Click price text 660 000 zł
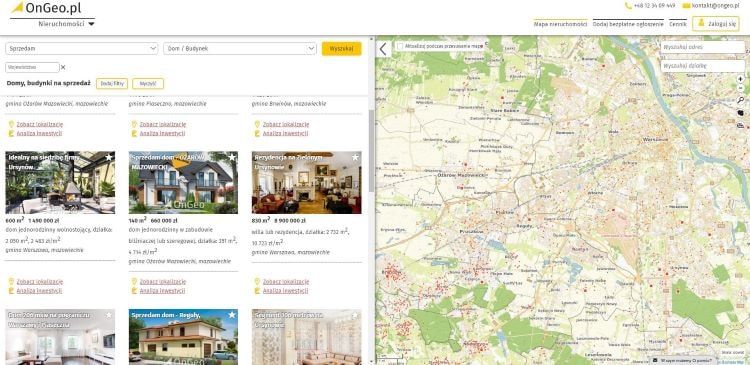Viewport: 750px width, 365px height. pyautogui.click(x=164, y=221)
